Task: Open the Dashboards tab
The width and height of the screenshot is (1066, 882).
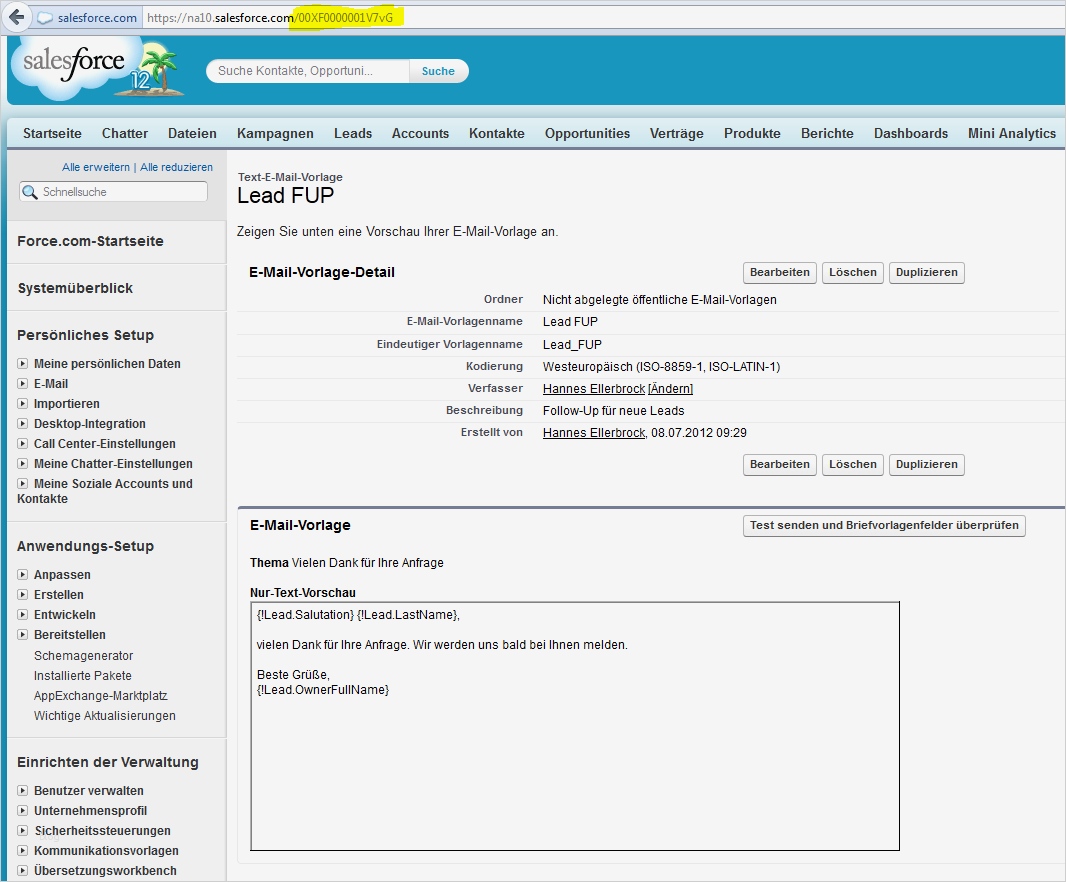Action: point(911,133)
